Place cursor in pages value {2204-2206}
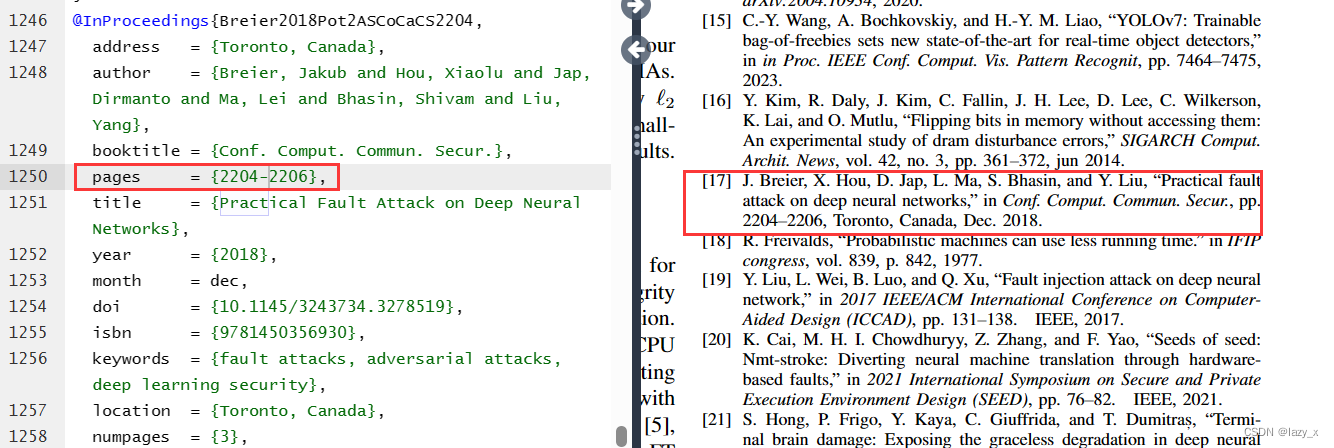The width and height of the screenshot is (1334, 448). (x=265, y=176)
